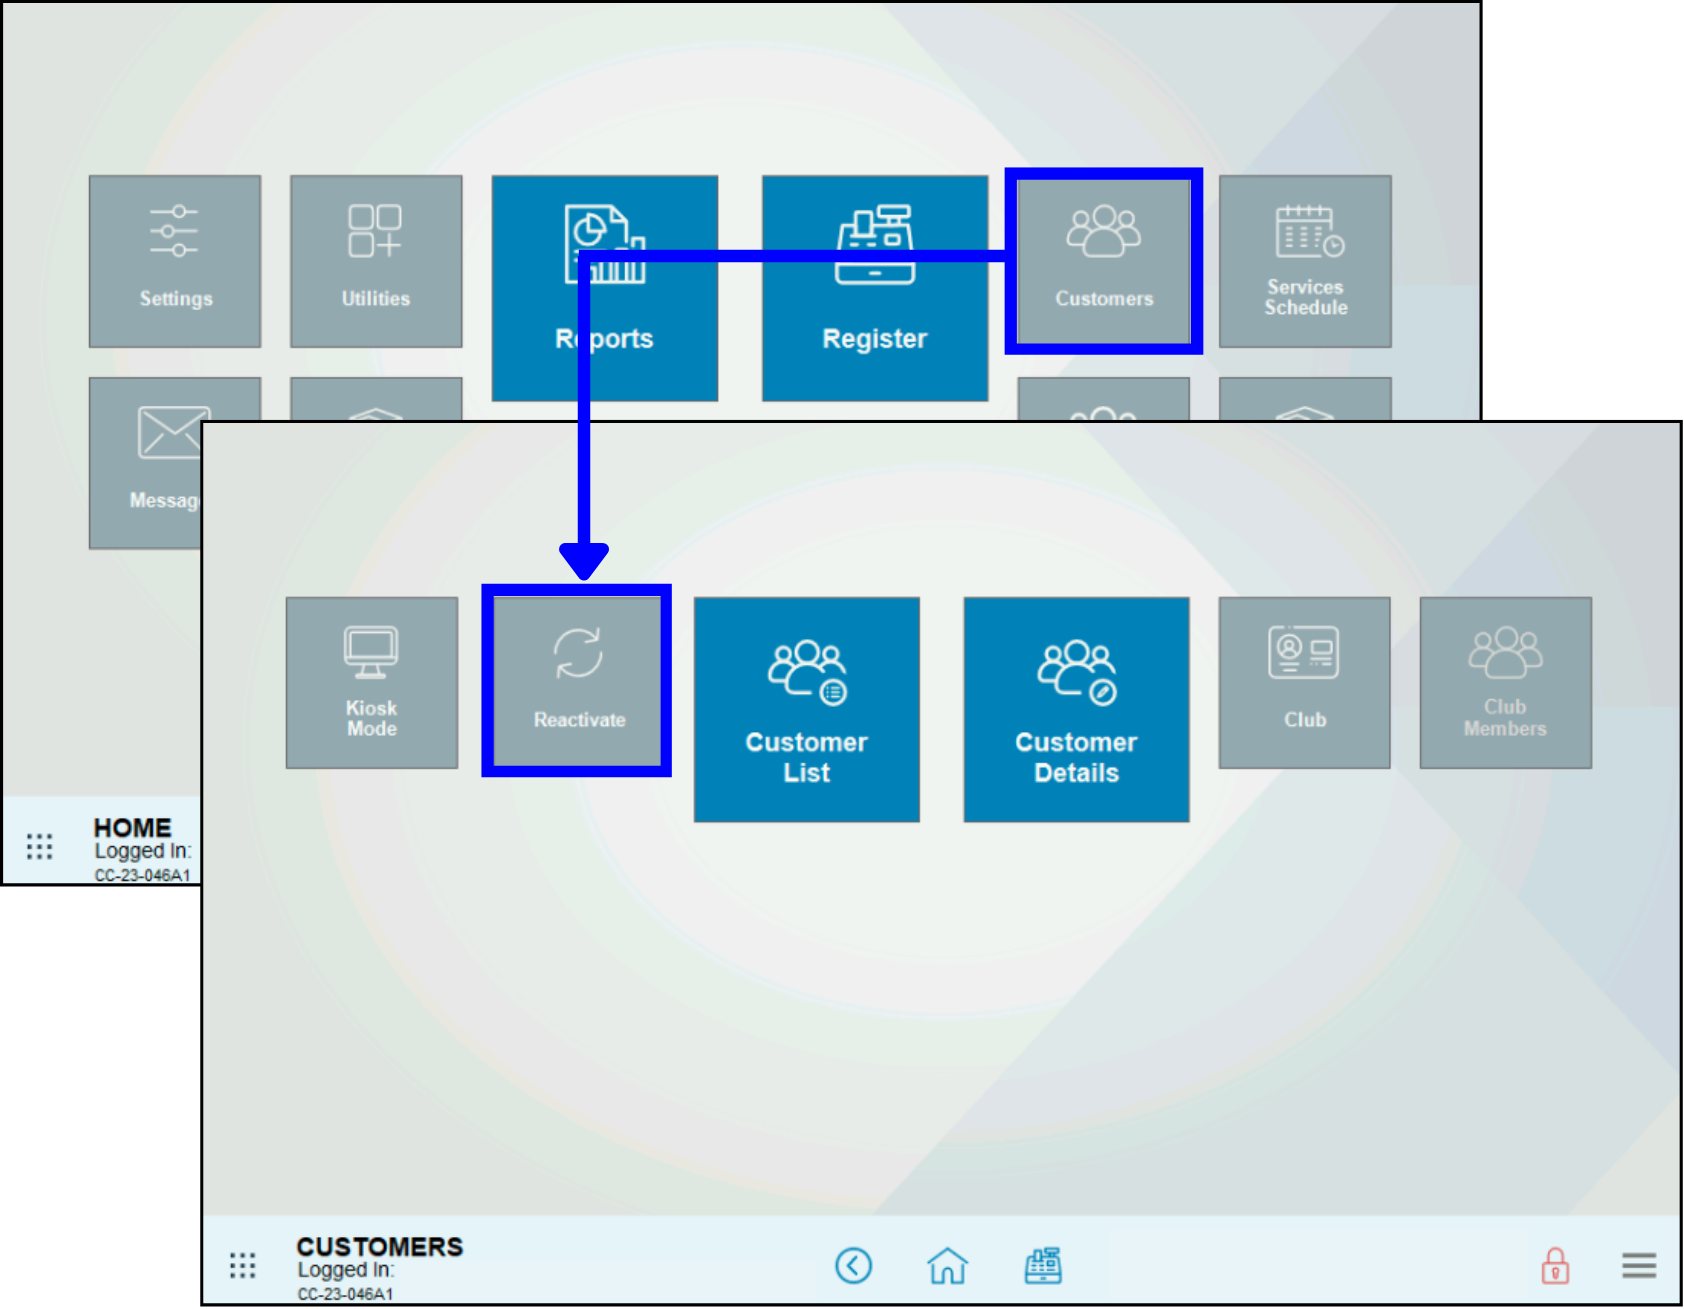Open Customer Details

[x=1076, y=709]
